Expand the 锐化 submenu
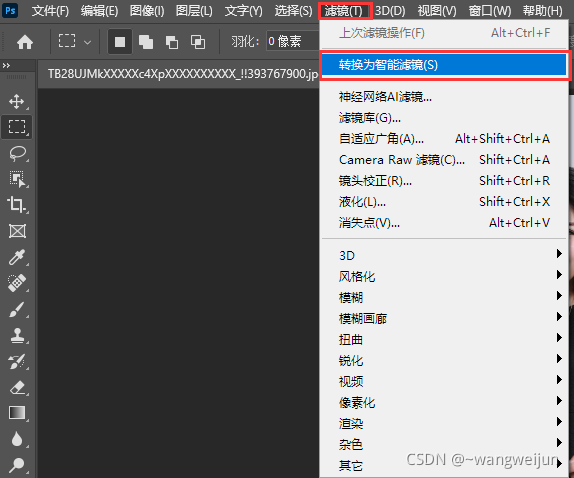The height and width of the screenshot is (478, 574). (x=444, y=361)
